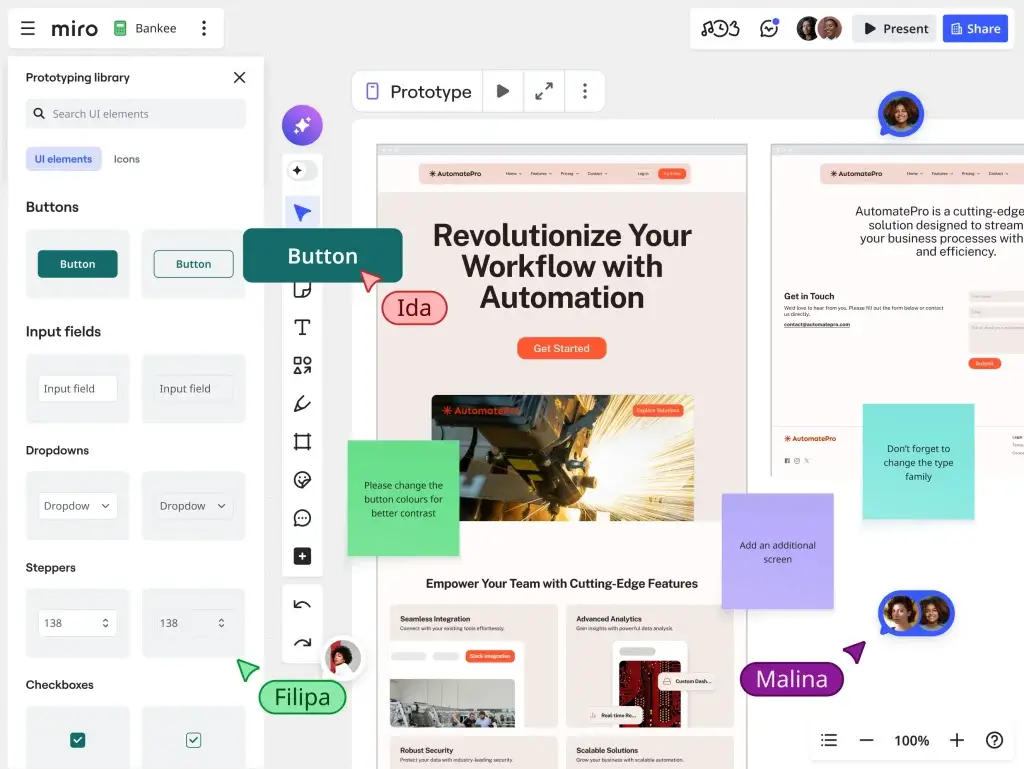This screenshot has height=769, width=1024.
Task: Close the Prototyping library panel
Action: pos(240,78)
